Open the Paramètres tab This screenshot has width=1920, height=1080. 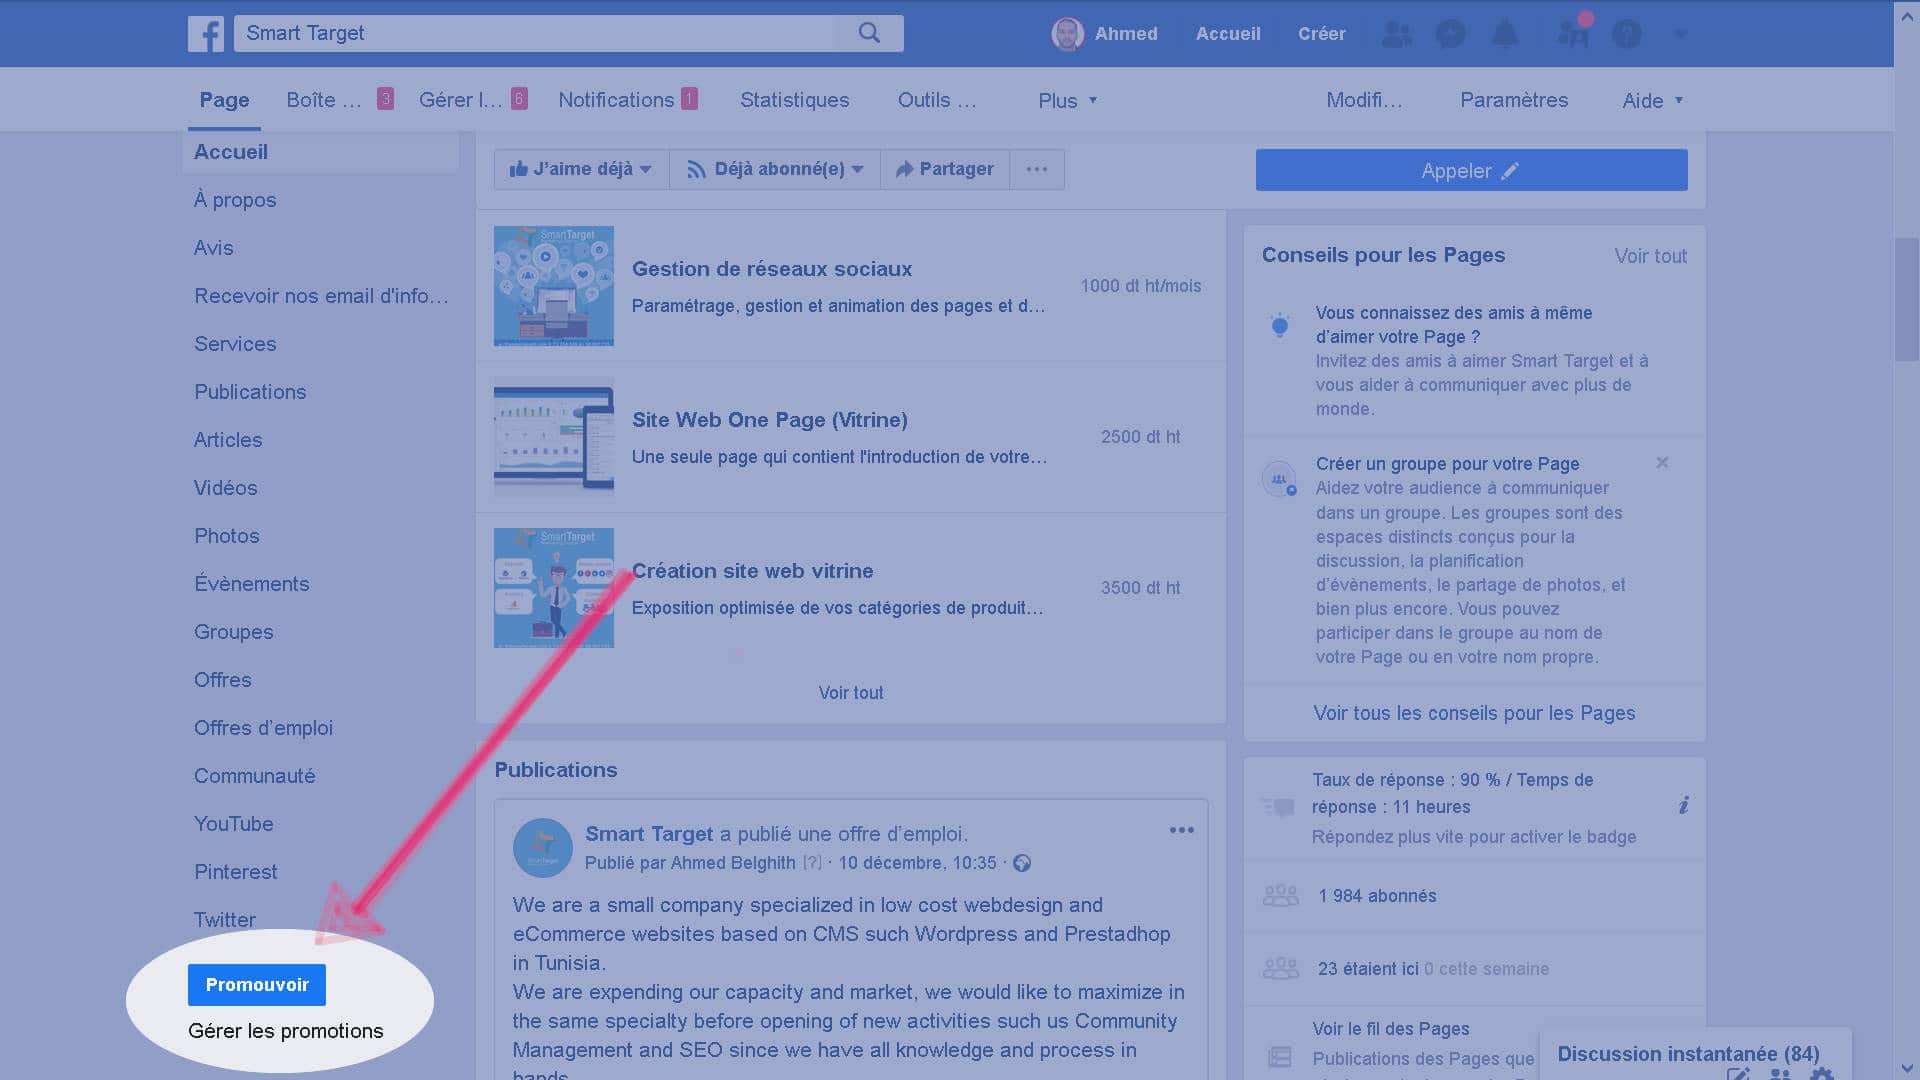[x=1514, y=100]
